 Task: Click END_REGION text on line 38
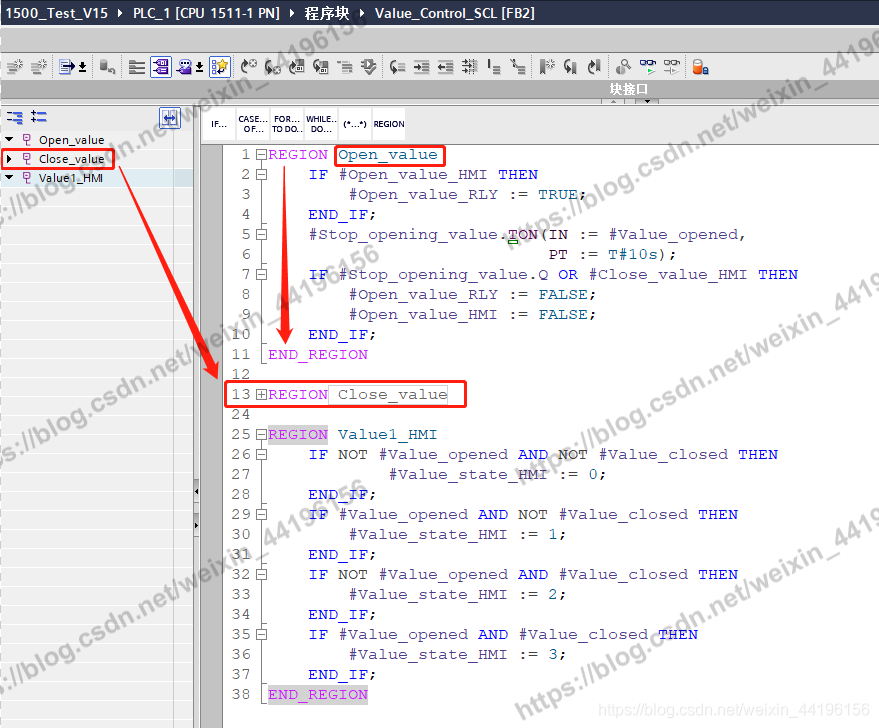[318, 694]
